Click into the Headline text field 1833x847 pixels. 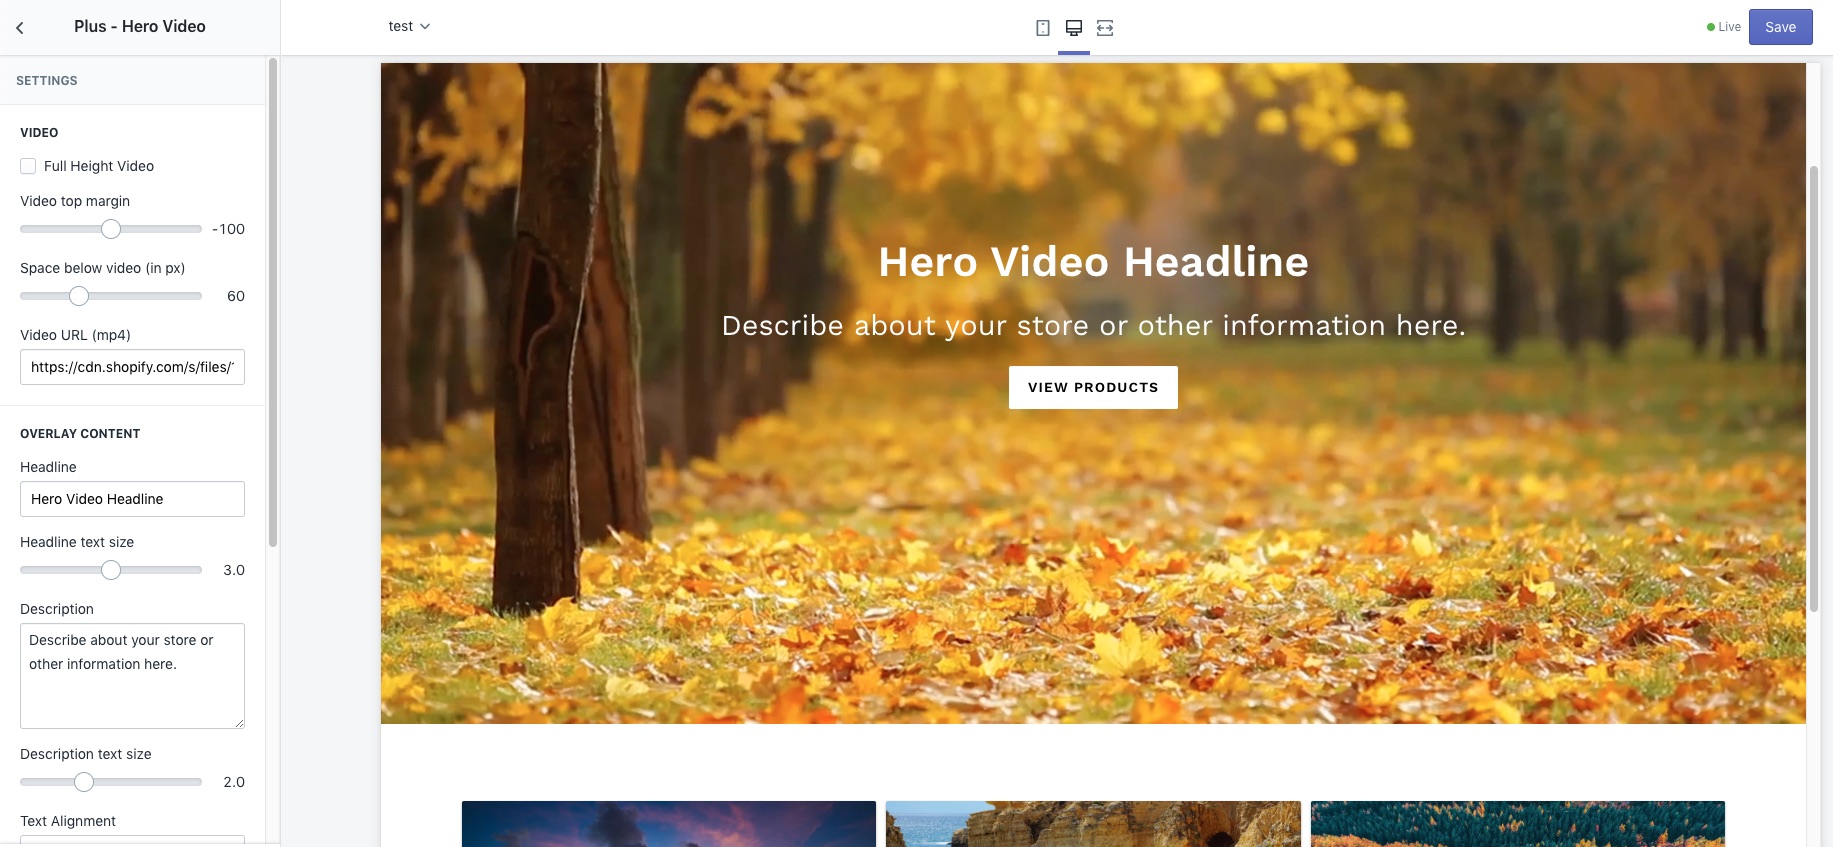[132, 499]
